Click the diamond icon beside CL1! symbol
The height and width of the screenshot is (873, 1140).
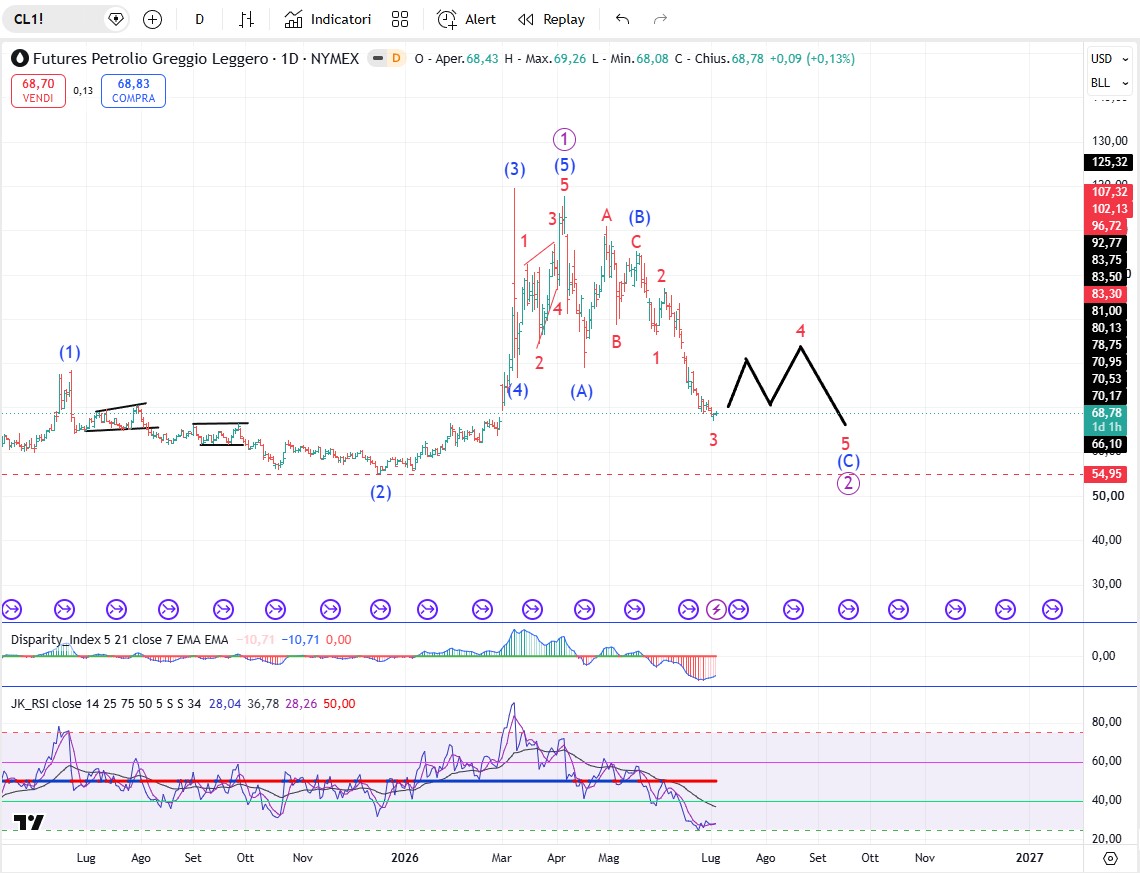[x=116, y=20]
